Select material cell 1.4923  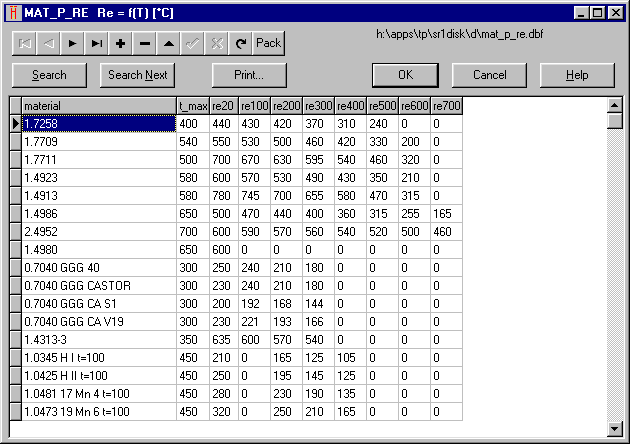[x=98, y=178]
